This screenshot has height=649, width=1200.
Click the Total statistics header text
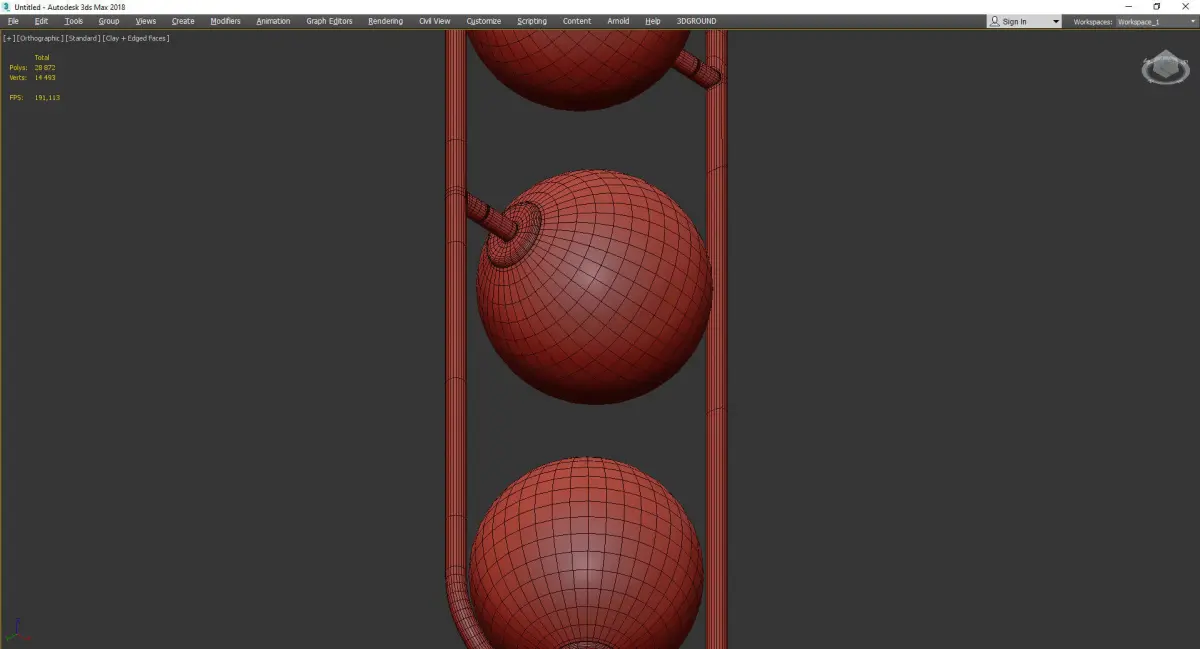[41, 57]
